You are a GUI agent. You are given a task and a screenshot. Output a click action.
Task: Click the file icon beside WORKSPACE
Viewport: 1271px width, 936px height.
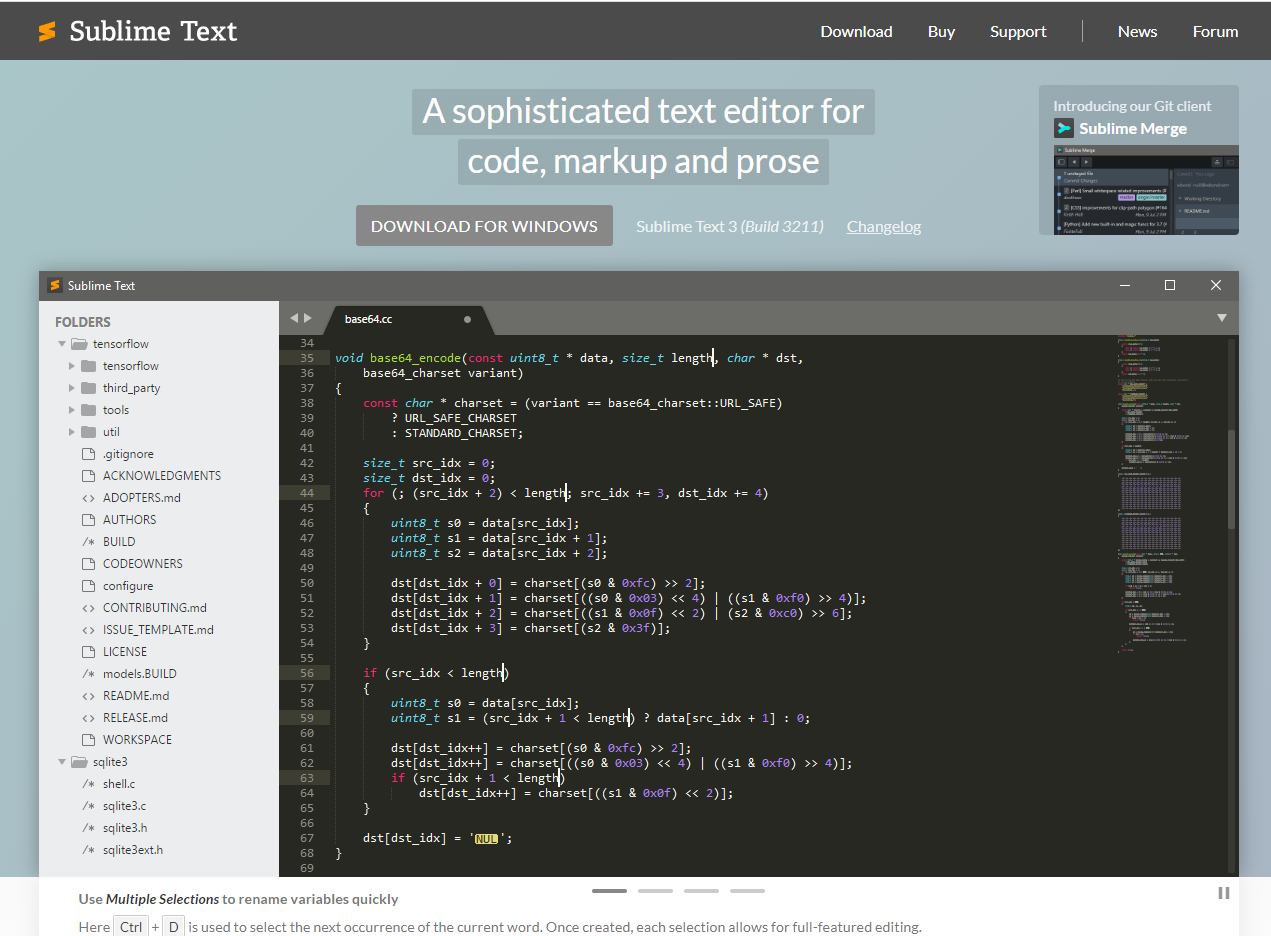[88, 740]
